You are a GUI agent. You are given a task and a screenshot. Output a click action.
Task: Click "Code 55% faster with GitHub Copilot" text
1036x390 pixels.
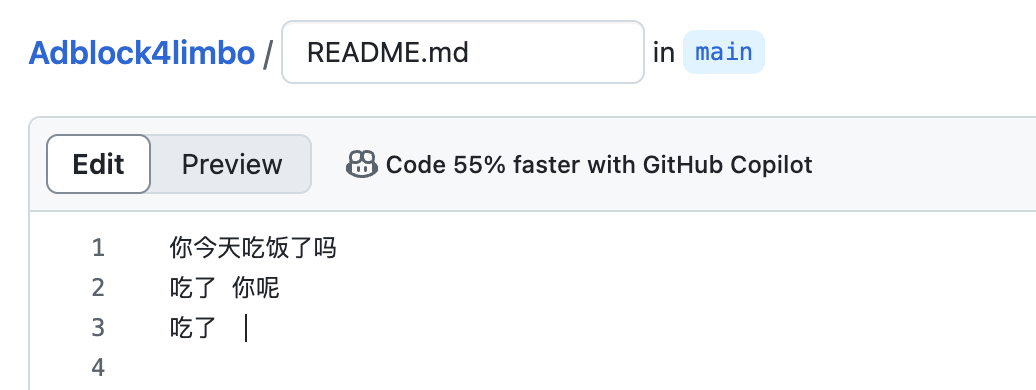pos(599,165)
